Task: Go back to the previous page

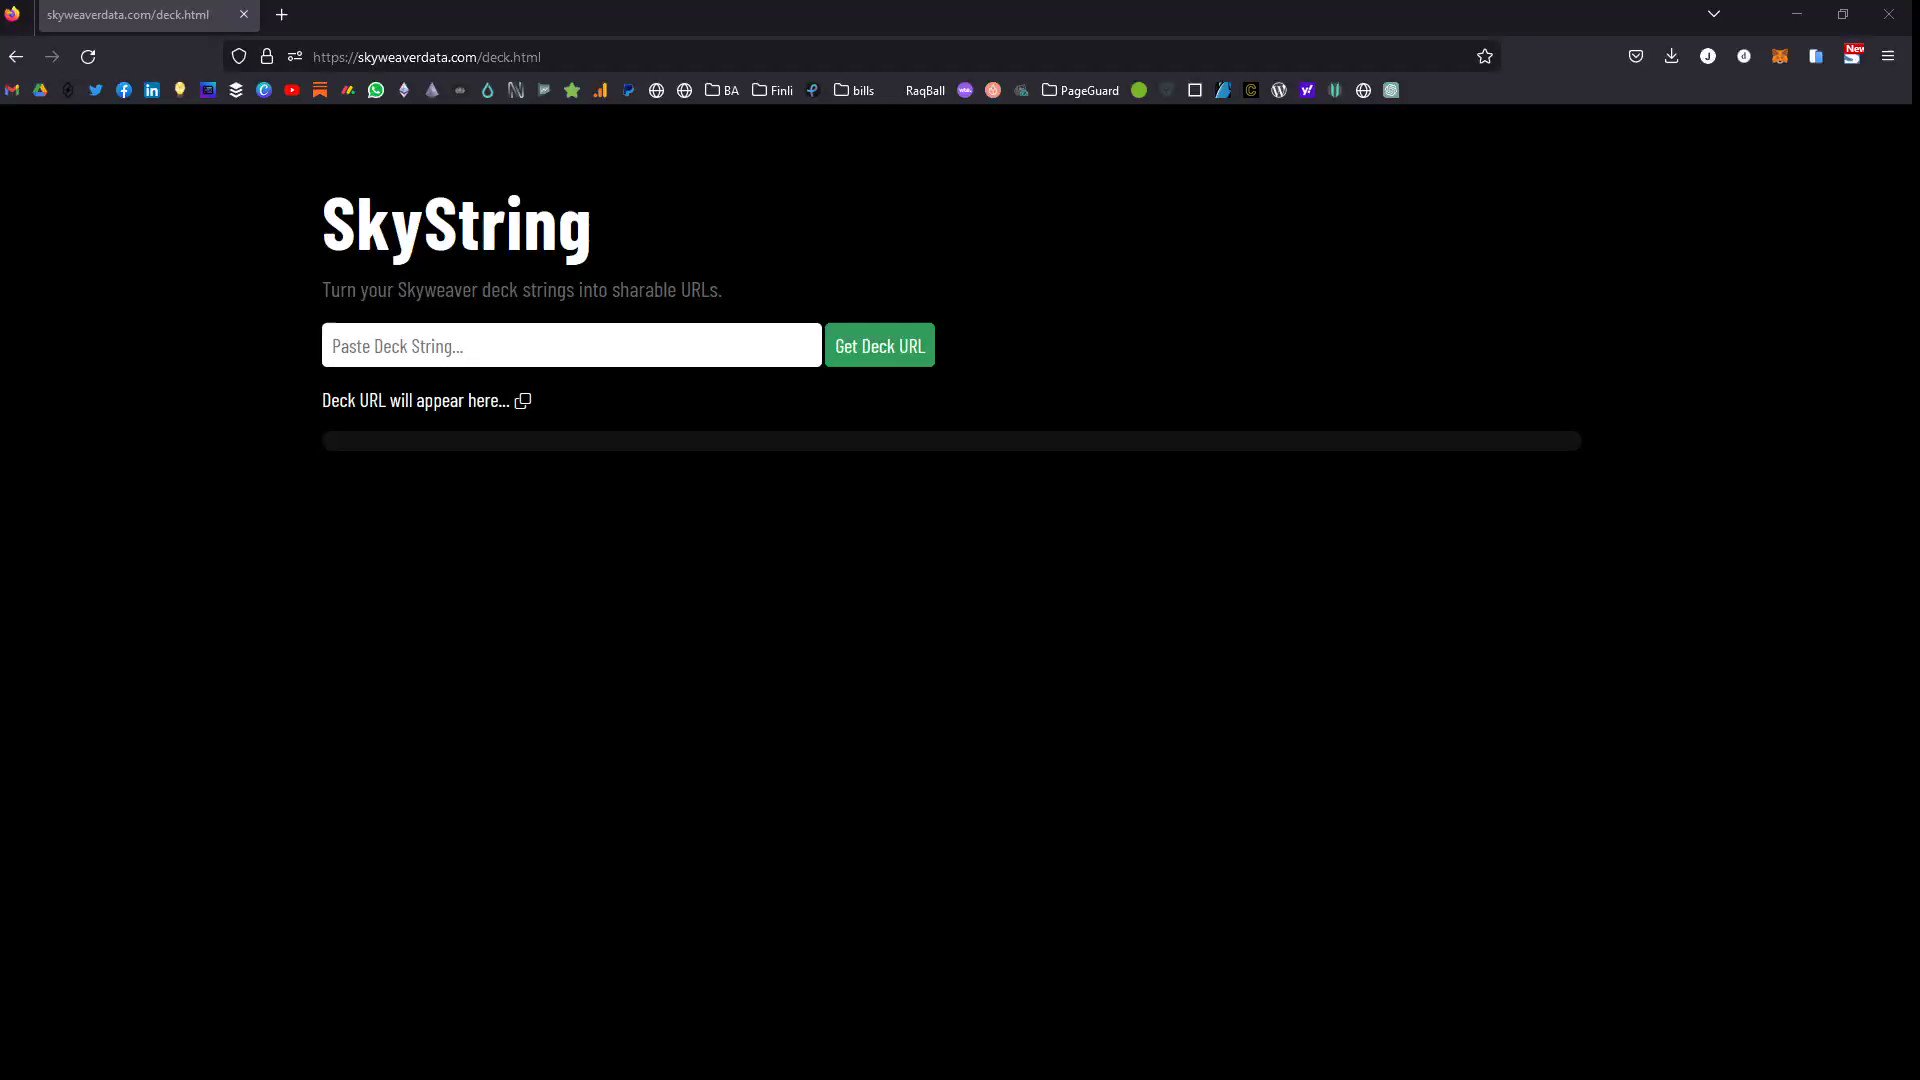Action: (x=16, y=57)
